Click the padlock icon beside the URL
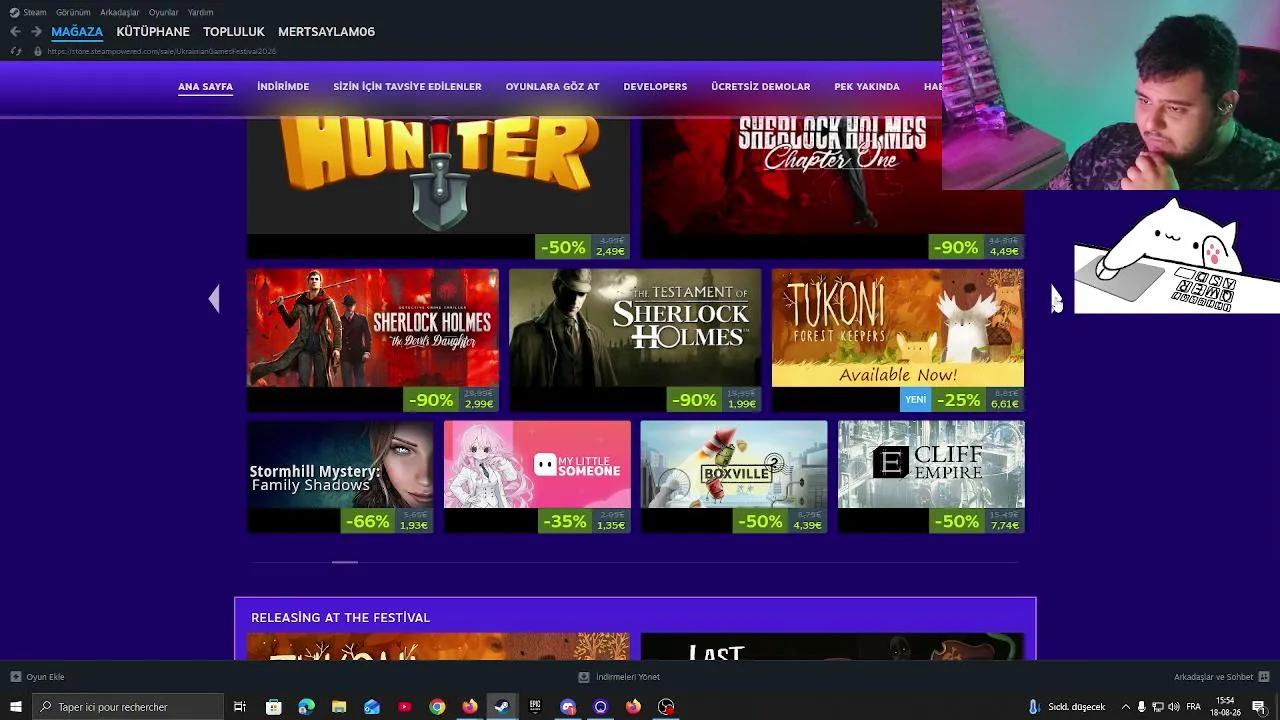This screenshot has width=1280, height=720. [38, 51]
